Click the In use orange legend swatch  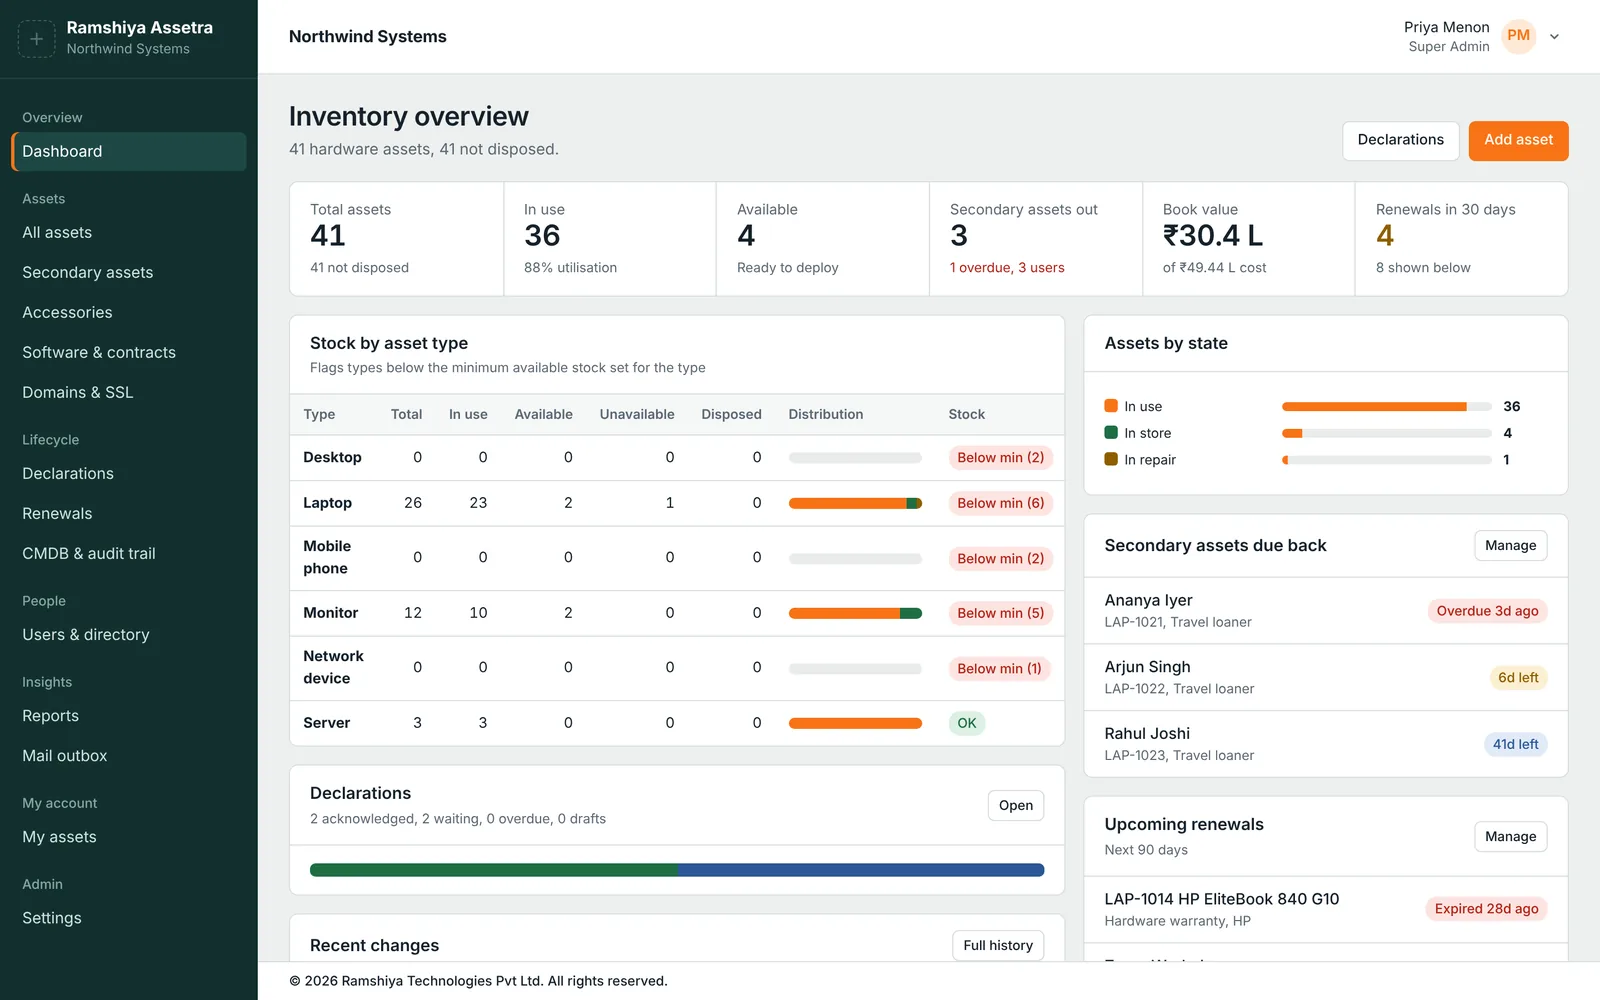[x=1111, y=406]
